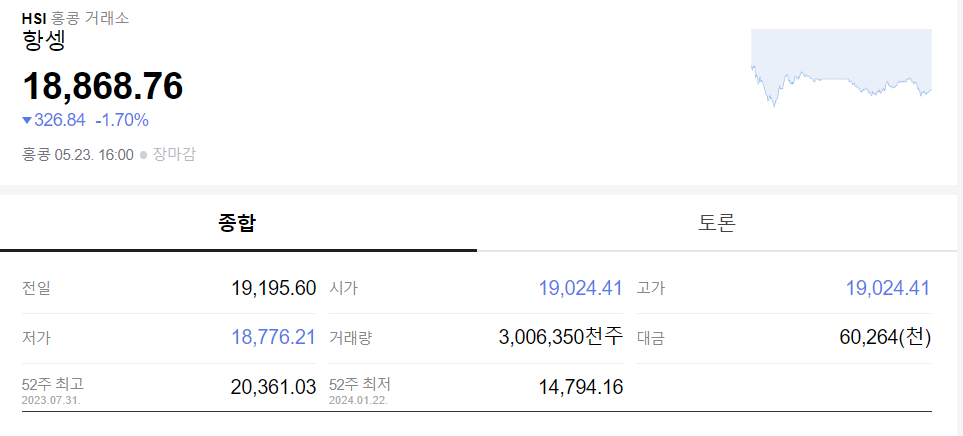This screenshot has height=436, width=963.
Task: Click the 52주 최고 value 20,361.03
Action: pos(274,387)
